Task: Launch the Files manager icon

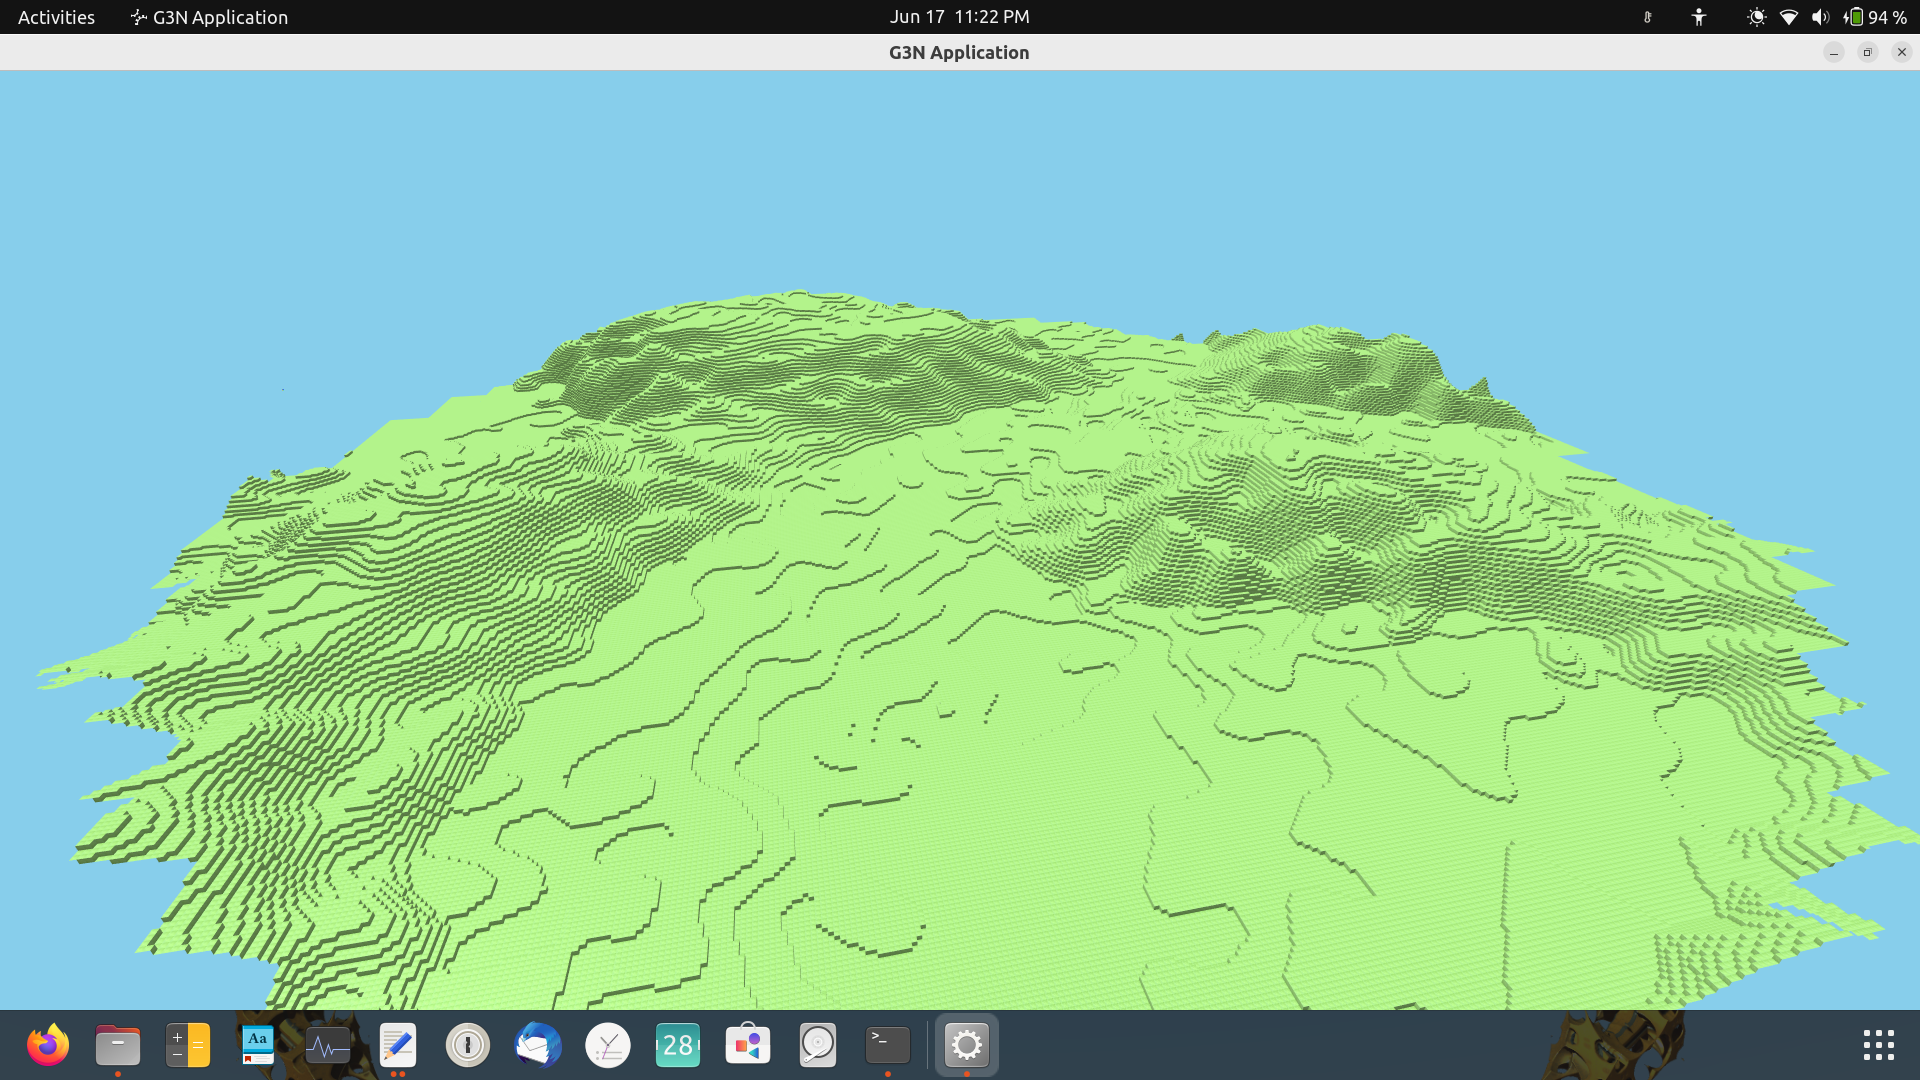Action: click(118, 1046)
